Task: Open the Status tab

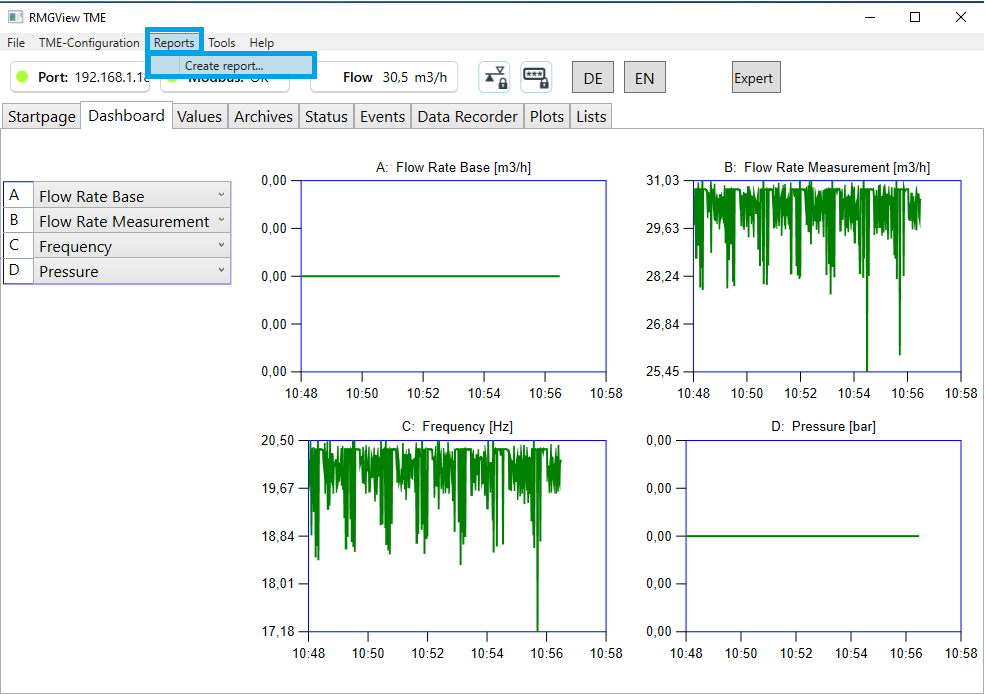Action: click(x=326, y=117)
